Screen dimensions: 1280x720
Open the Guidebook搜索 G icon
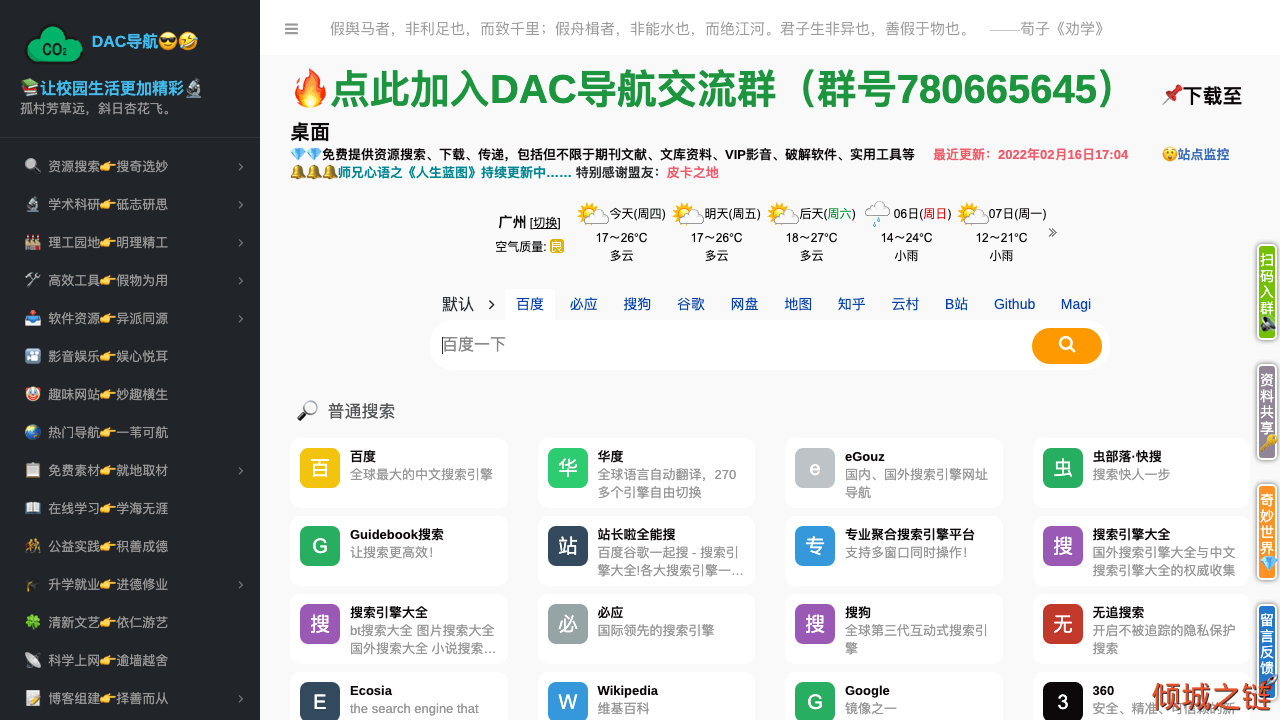pos(320,546)
